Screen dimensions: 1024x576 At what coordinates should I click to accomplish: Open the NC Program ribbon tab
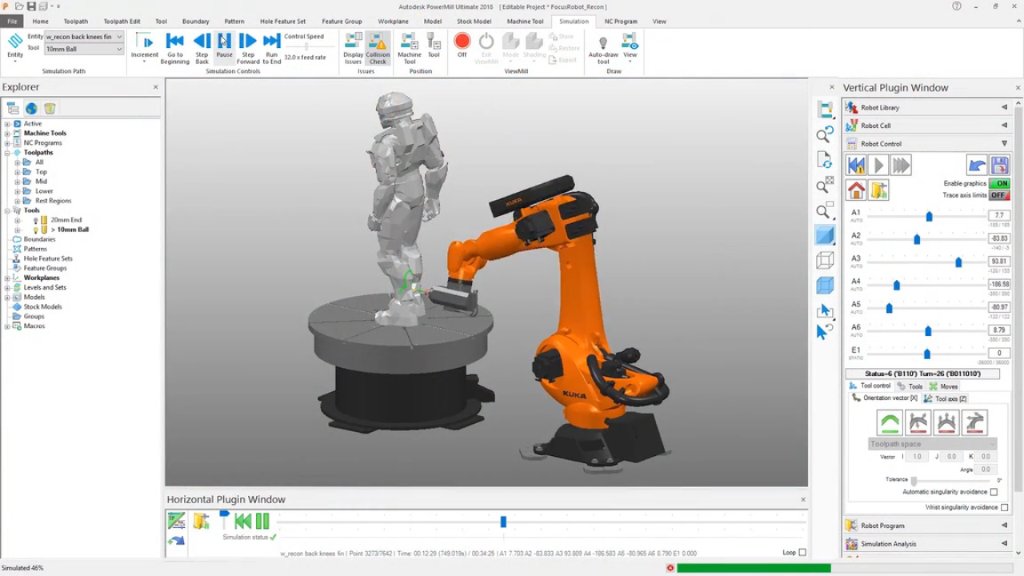coord(620,22)
